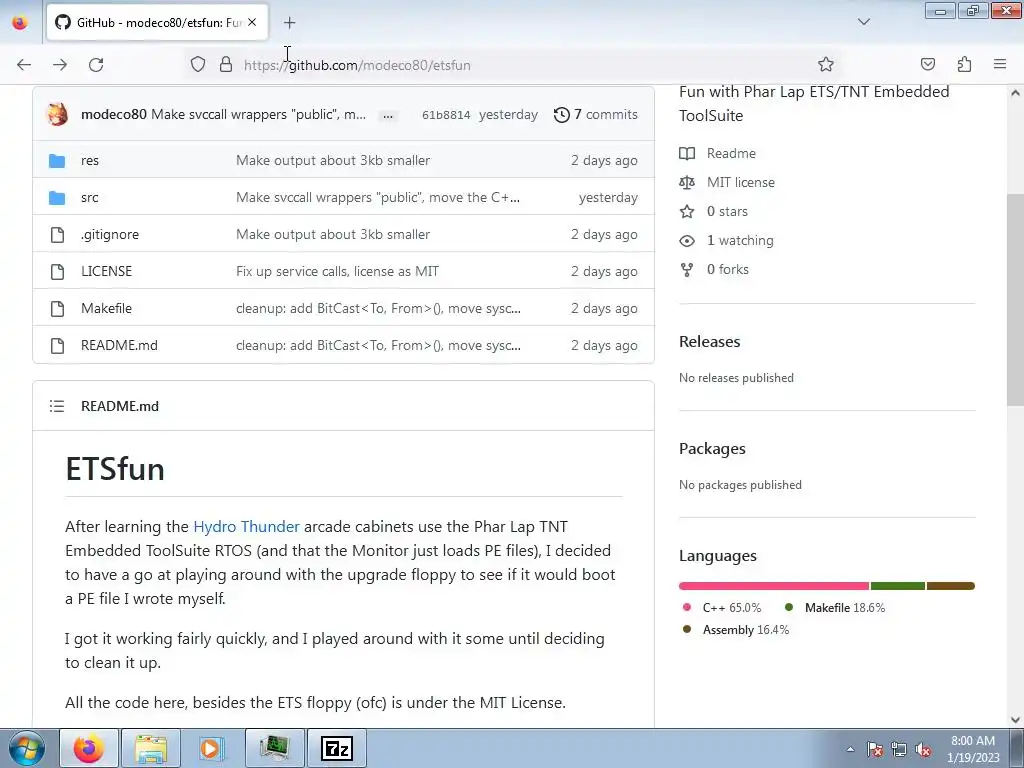This screenshot has width=1024, height=768.
Task: Click brown Assembly language bar segment
Action: 951,586
